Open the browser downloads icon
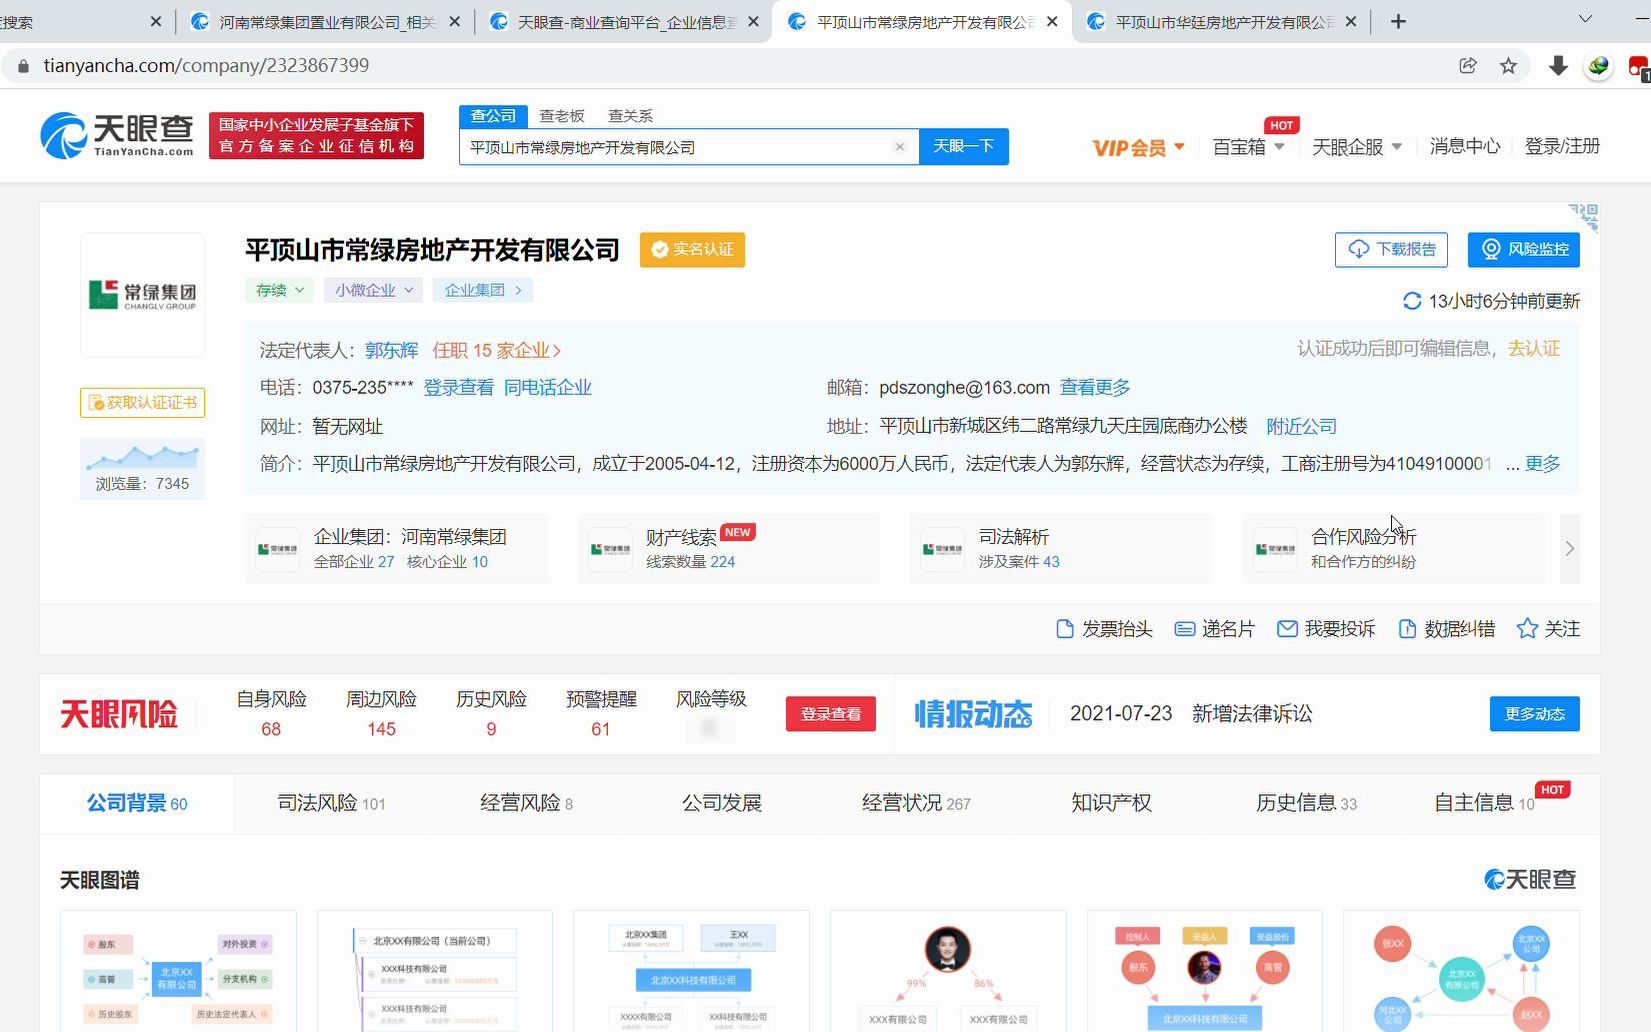 [x=1558, y=66]
